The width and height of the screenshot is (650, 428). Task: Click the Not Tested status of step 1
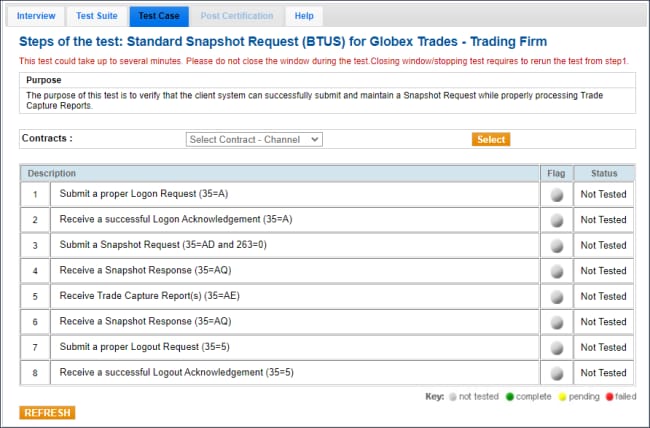(x=603, y=194)
